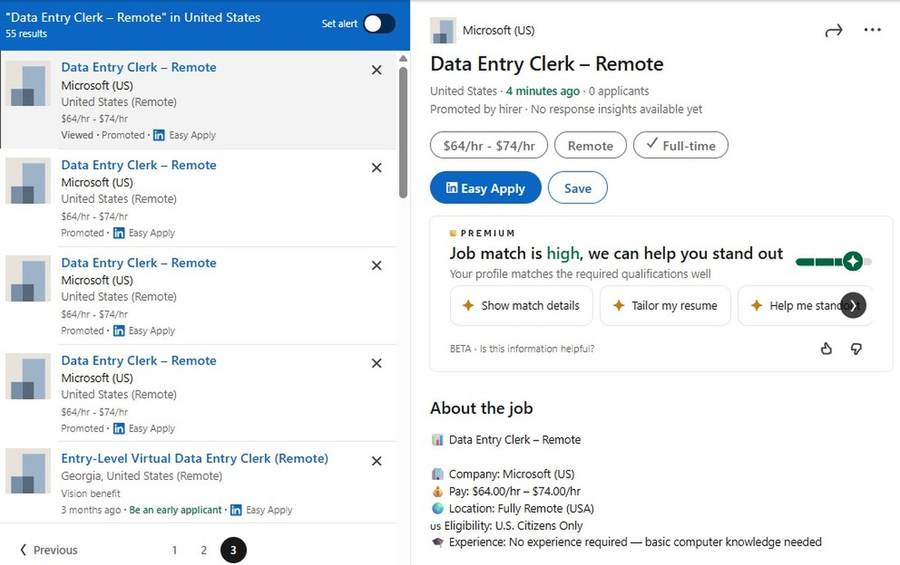Toggle the Set alert switch

[379, 24]
